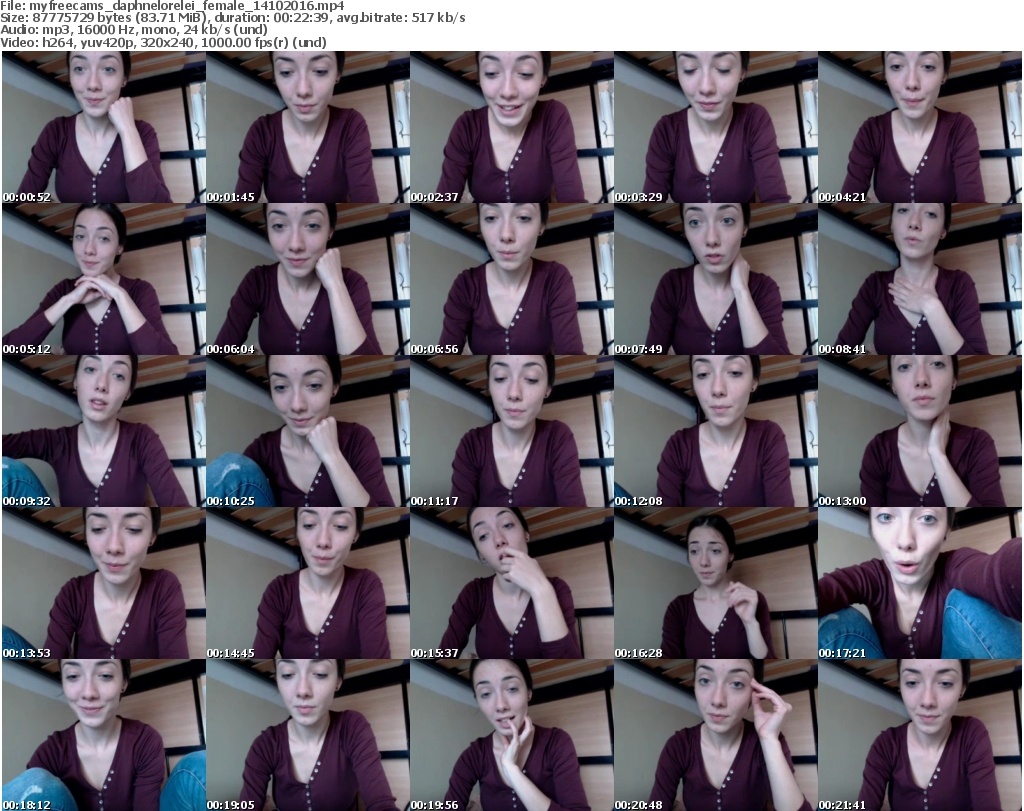The image size is (1024, 811).
Task: Pick the 00:11:17 preview frame
Action: 512,432
